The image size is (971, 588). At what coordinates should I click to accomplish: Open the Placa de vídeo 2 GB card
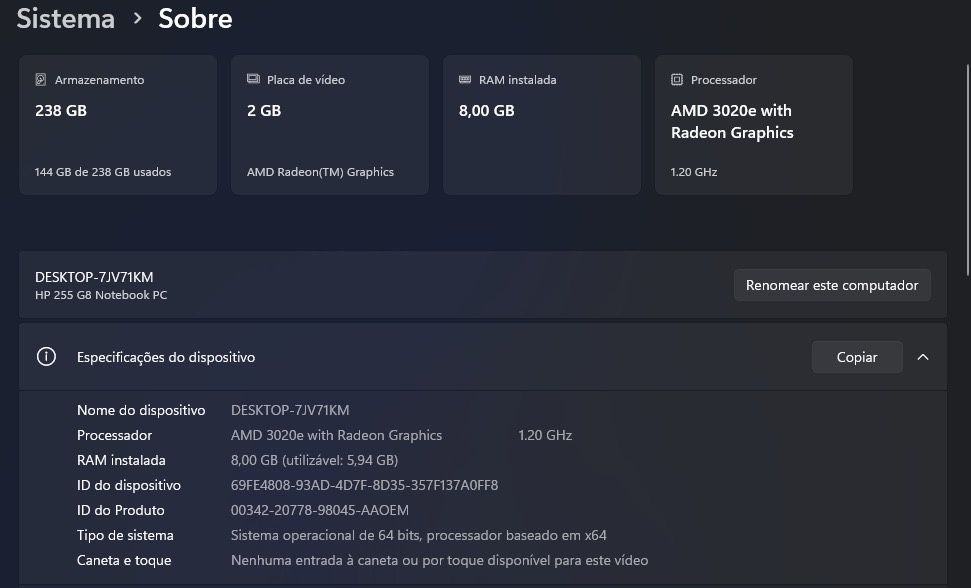point(330,125)
